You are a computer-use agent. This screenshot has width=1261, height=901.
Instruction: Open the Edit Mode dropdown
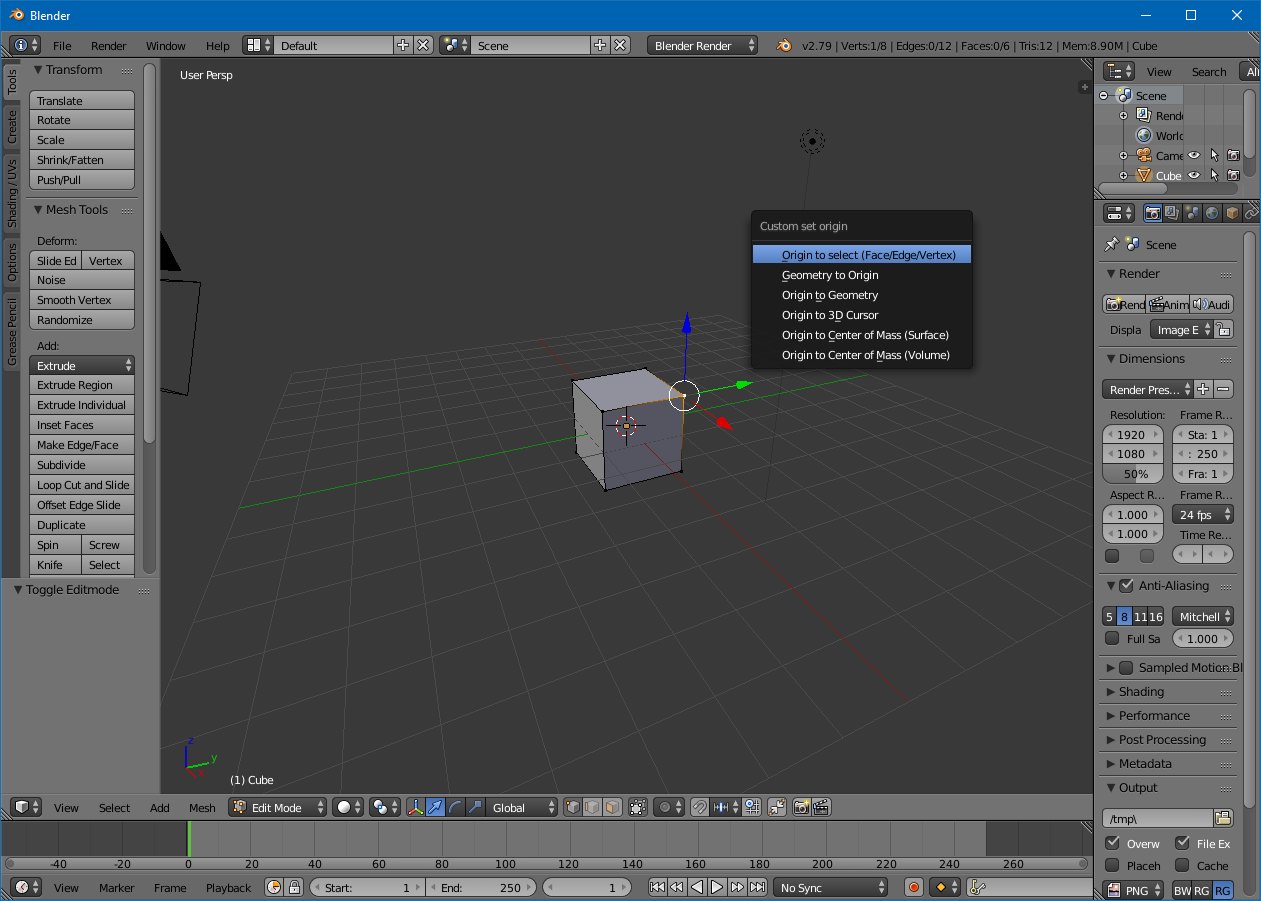click(278, 807)
